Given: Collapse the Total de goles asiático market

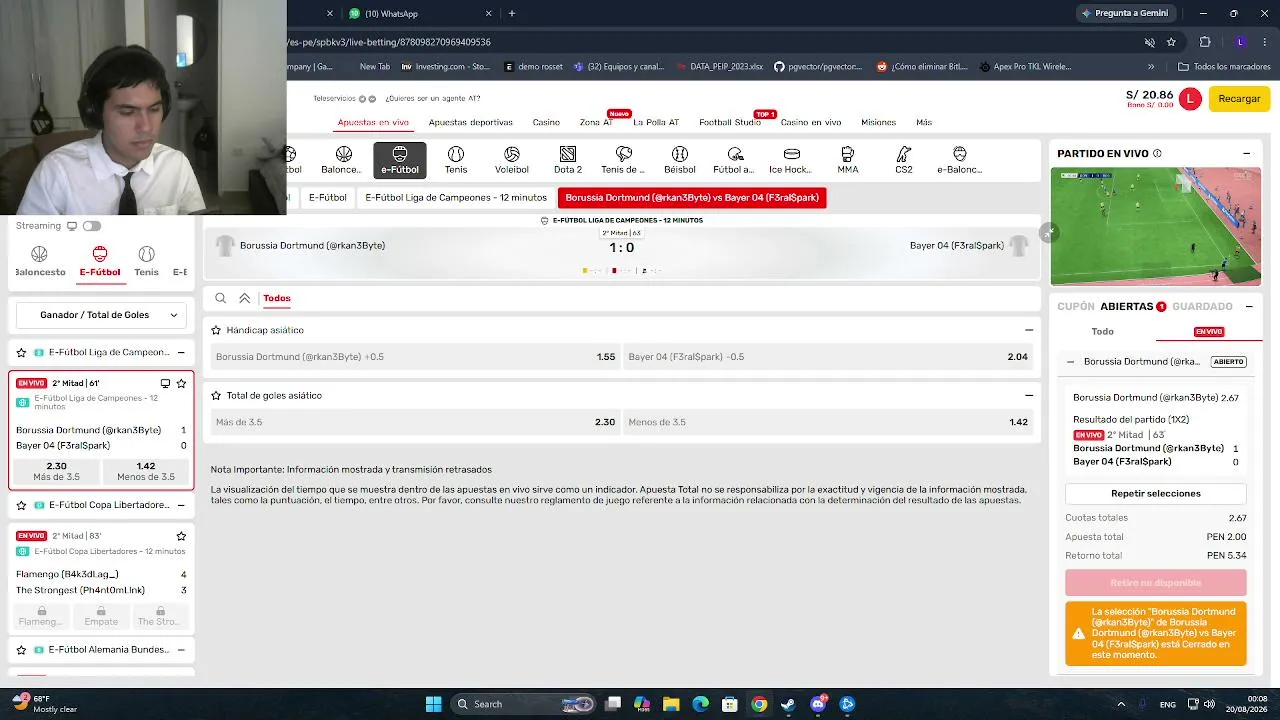Looking at the screenshot, I should 1029,396.
